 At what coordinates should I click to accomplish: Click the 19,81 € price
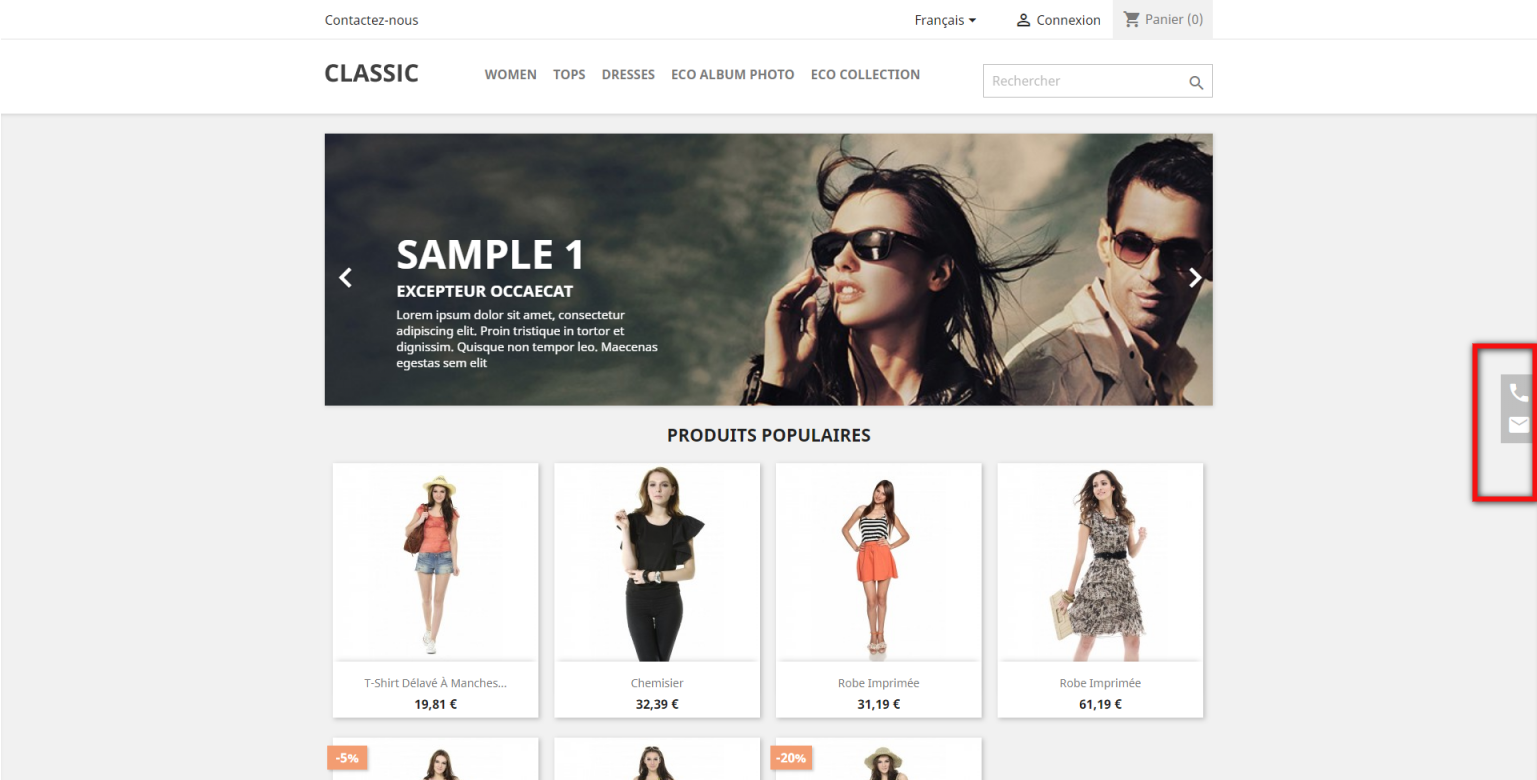tap(435, 704)
